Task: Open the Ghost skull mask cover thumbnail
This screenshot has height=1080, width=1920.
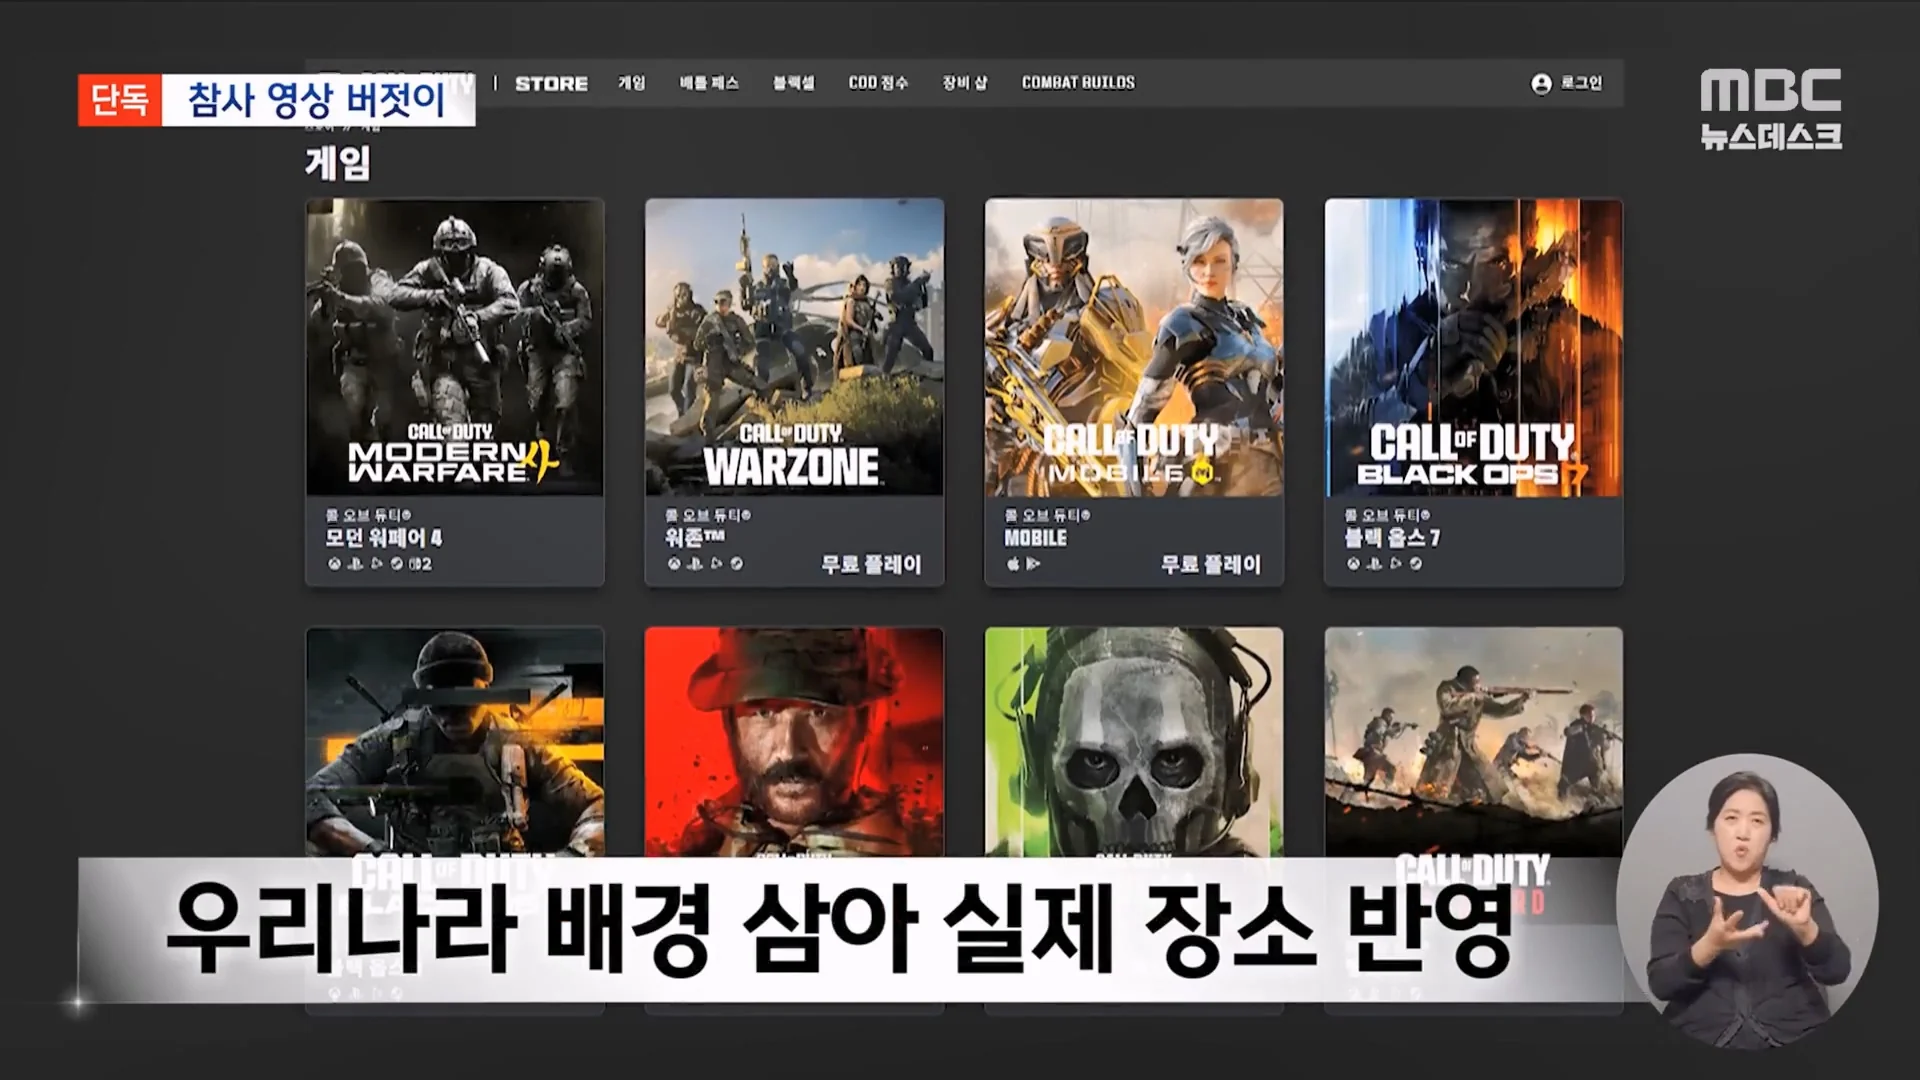Action: coord(1134,742)
